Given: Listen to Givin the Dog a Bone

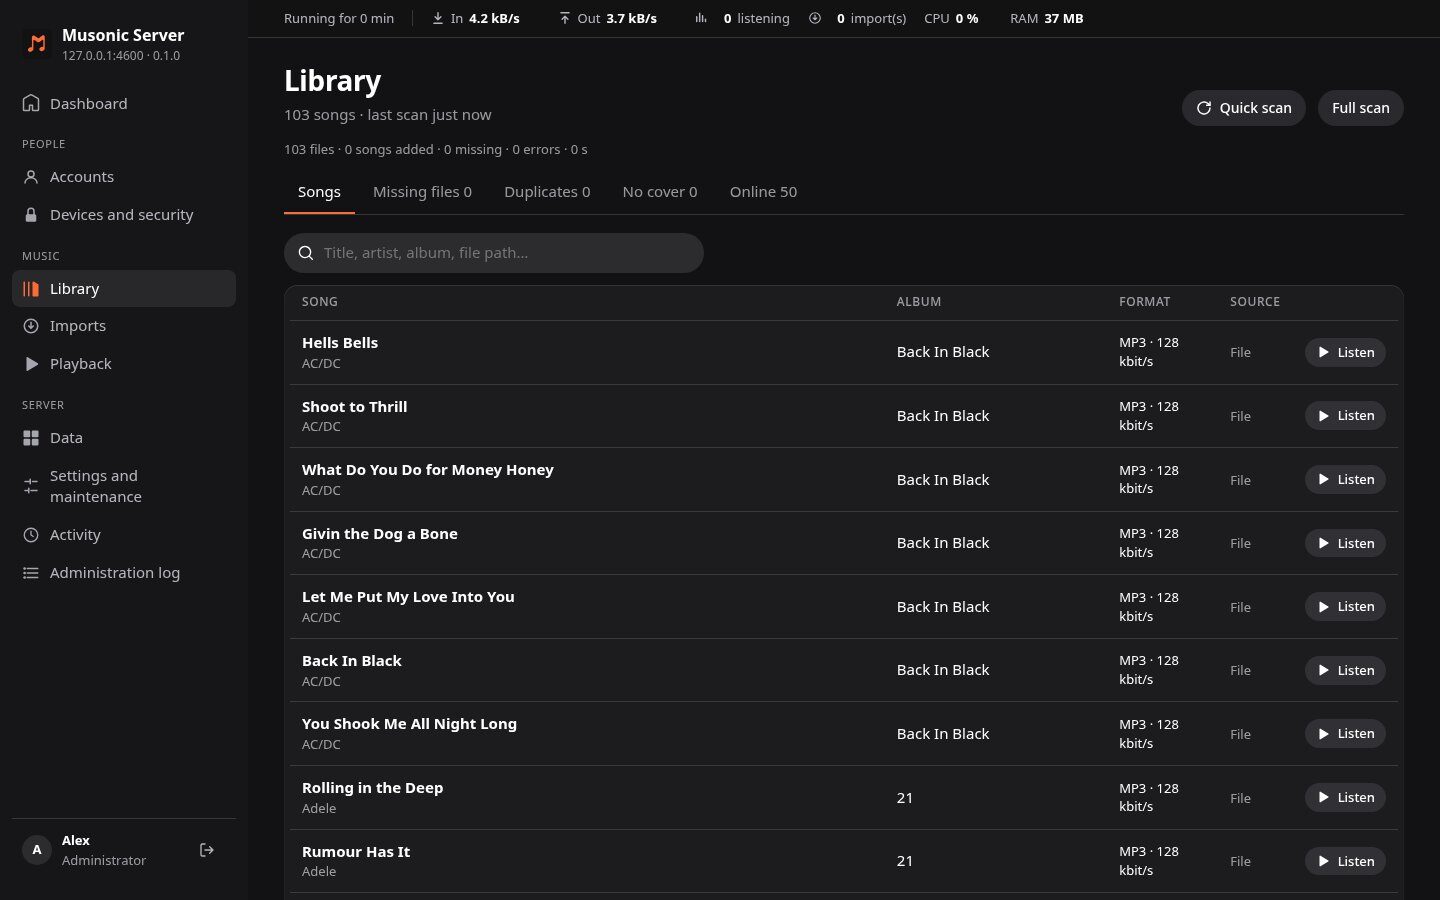Looking at the screenshot, I should pos(1345,543).
